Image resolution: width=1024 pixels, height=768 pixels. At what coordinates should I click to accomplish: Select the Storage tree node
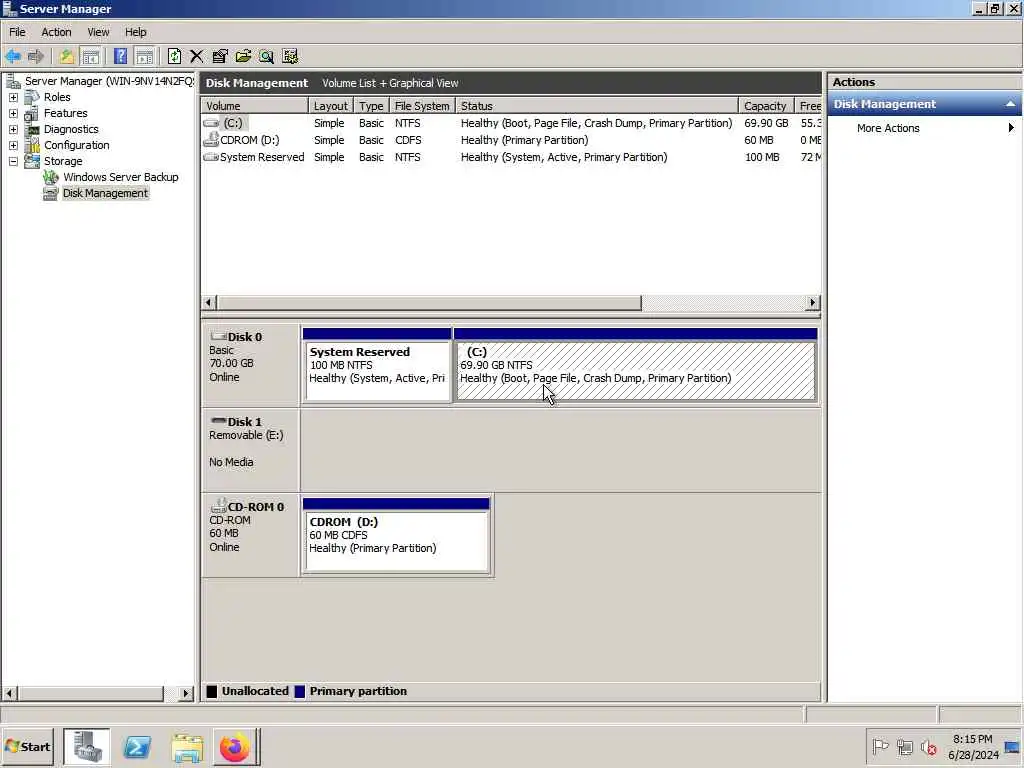pyautogui.click(x=63, y=161)
